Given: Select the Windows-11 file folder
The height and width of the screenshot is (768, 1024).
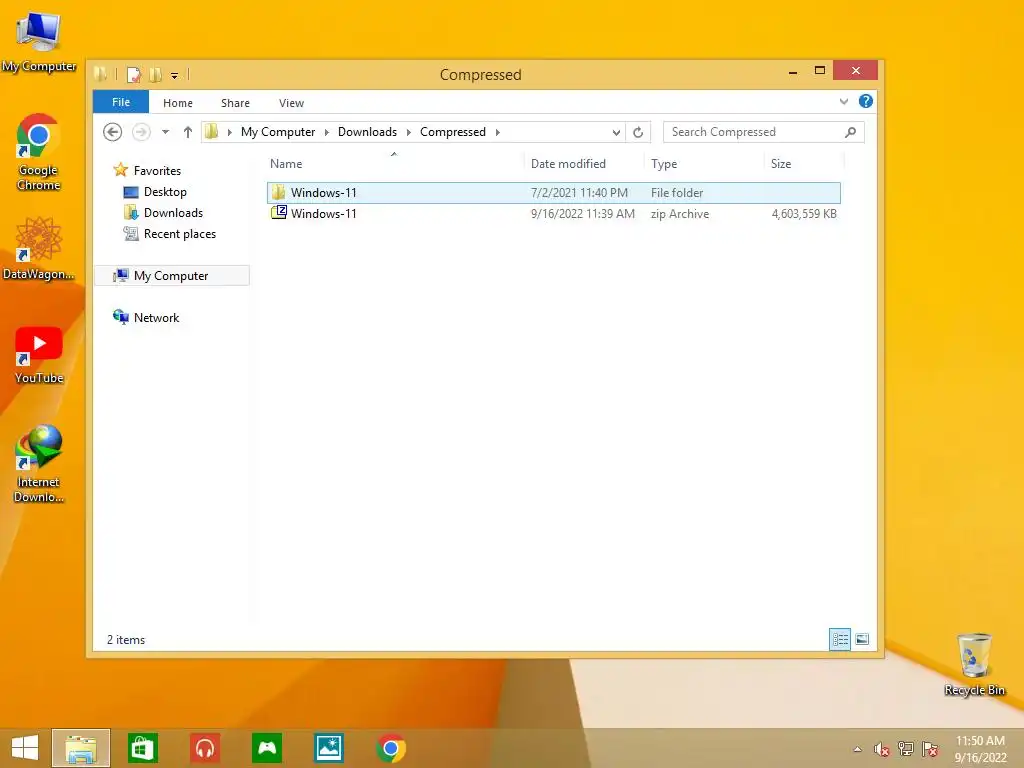Looking at the screenshot, I should point(554,193).
